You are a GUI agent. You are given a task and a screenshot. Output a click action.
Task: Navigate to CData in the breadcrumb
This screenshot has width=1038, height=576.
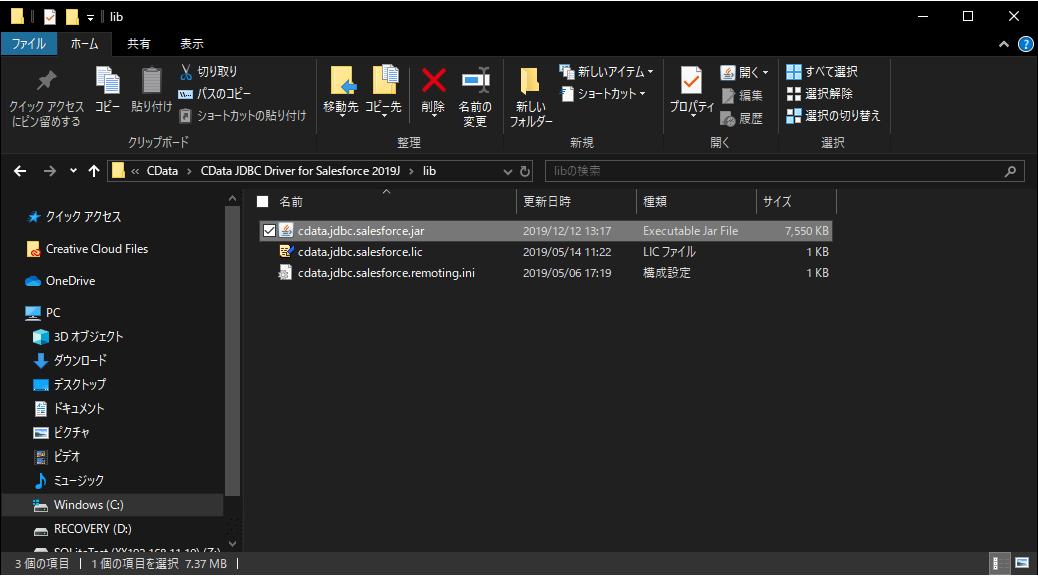click(x=162, y=171)
